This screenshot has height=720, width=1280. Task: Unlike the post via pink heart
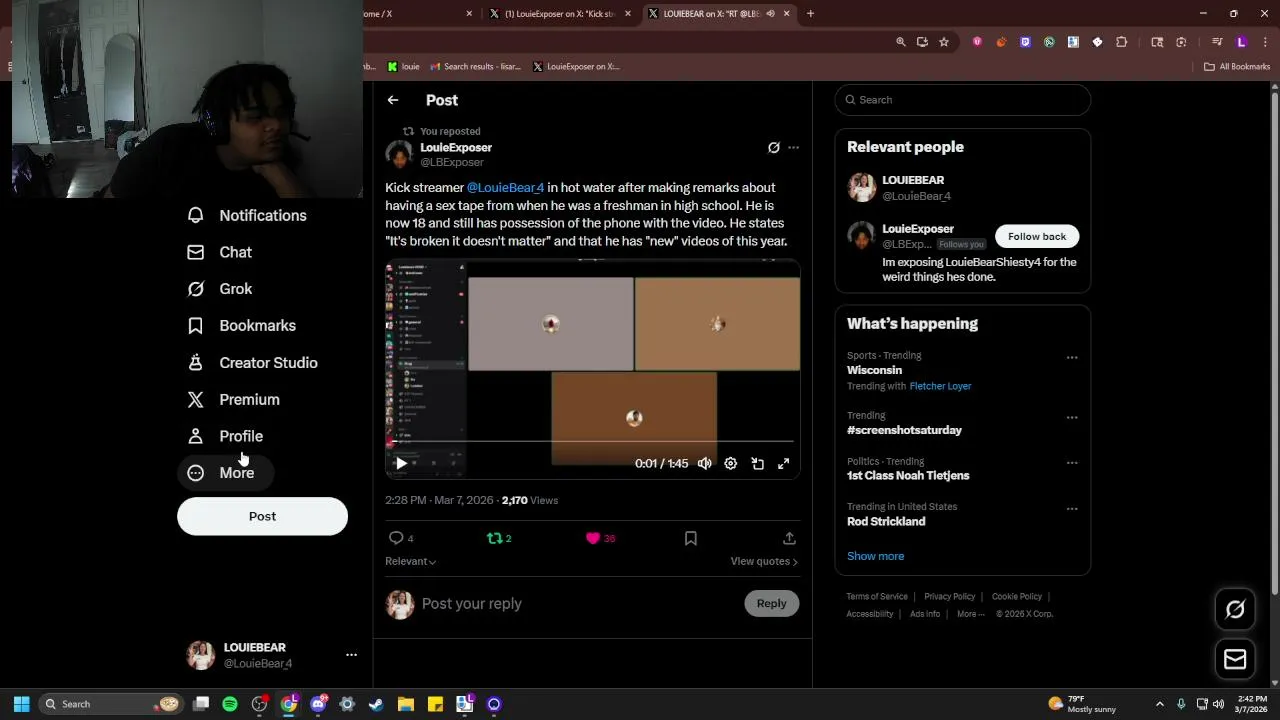coord(593,538)
